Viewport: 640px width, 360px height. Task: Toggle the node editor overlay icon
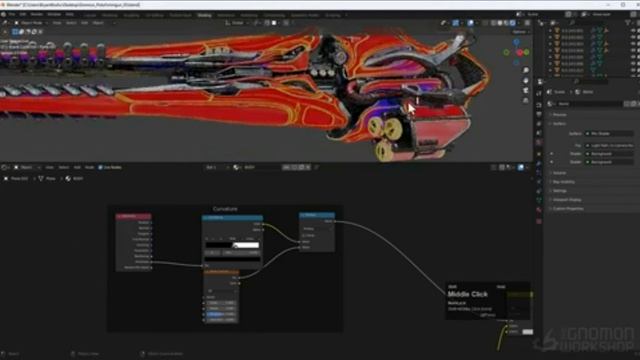(x=521, y=167)
